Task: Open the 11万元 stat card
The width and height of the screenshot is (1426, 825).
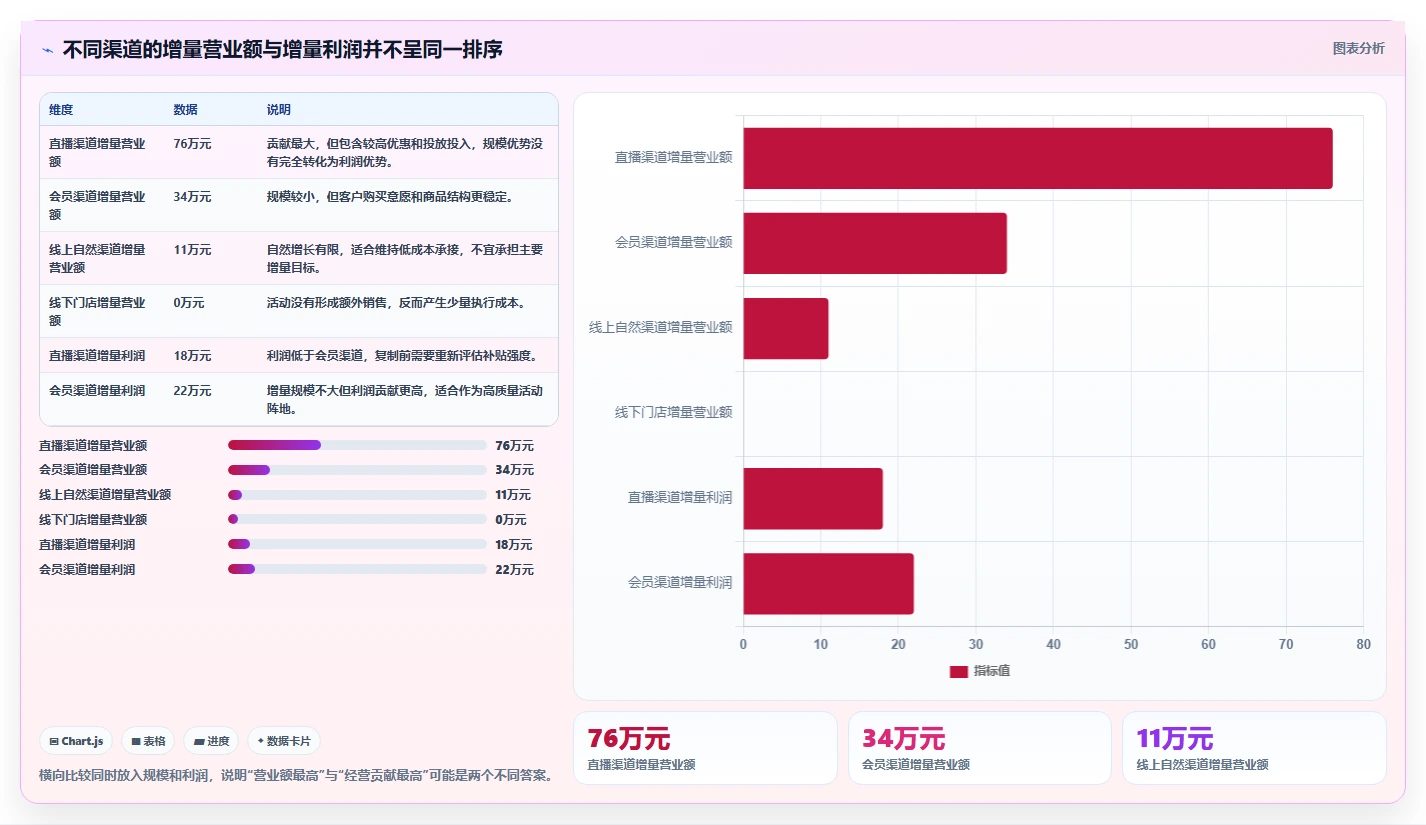Action: 1254,748
